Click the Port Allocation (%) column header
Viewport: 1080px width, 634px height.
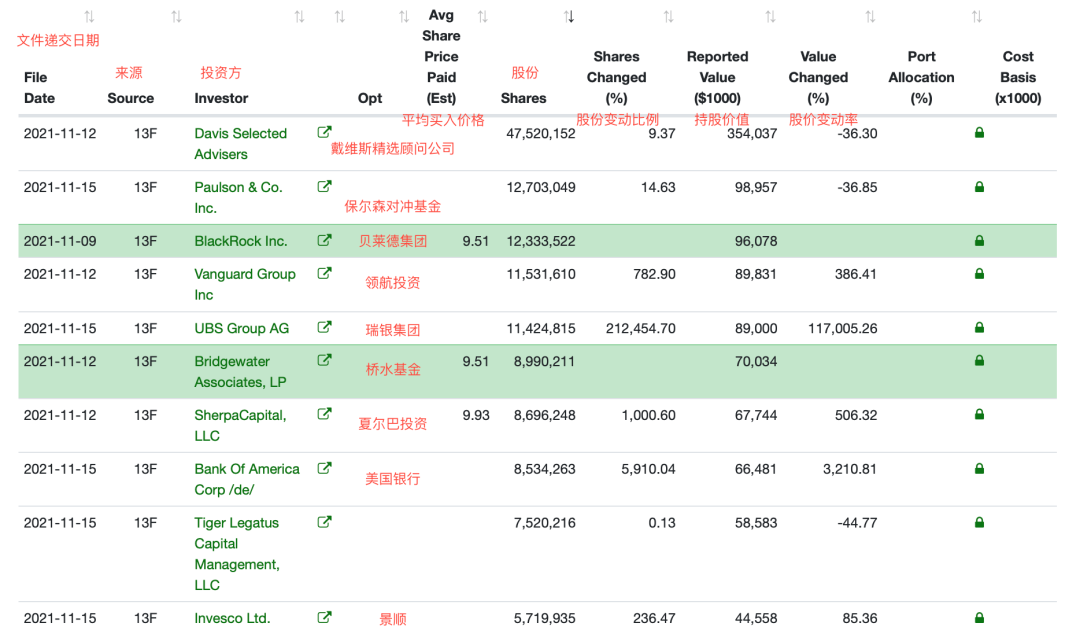[x=921, y=77]
